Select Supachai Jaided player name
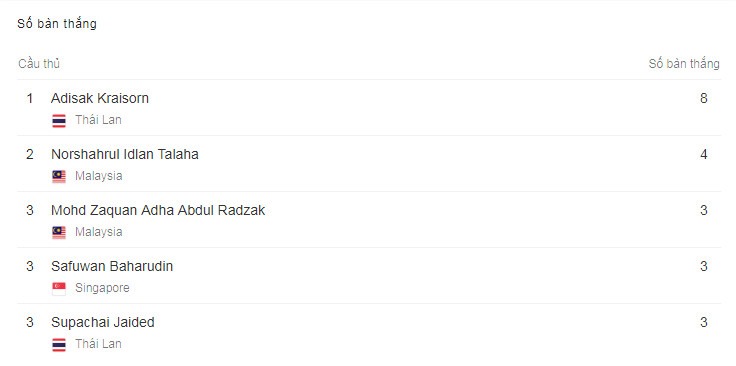736x366 pixels. [x=103, y=322]
